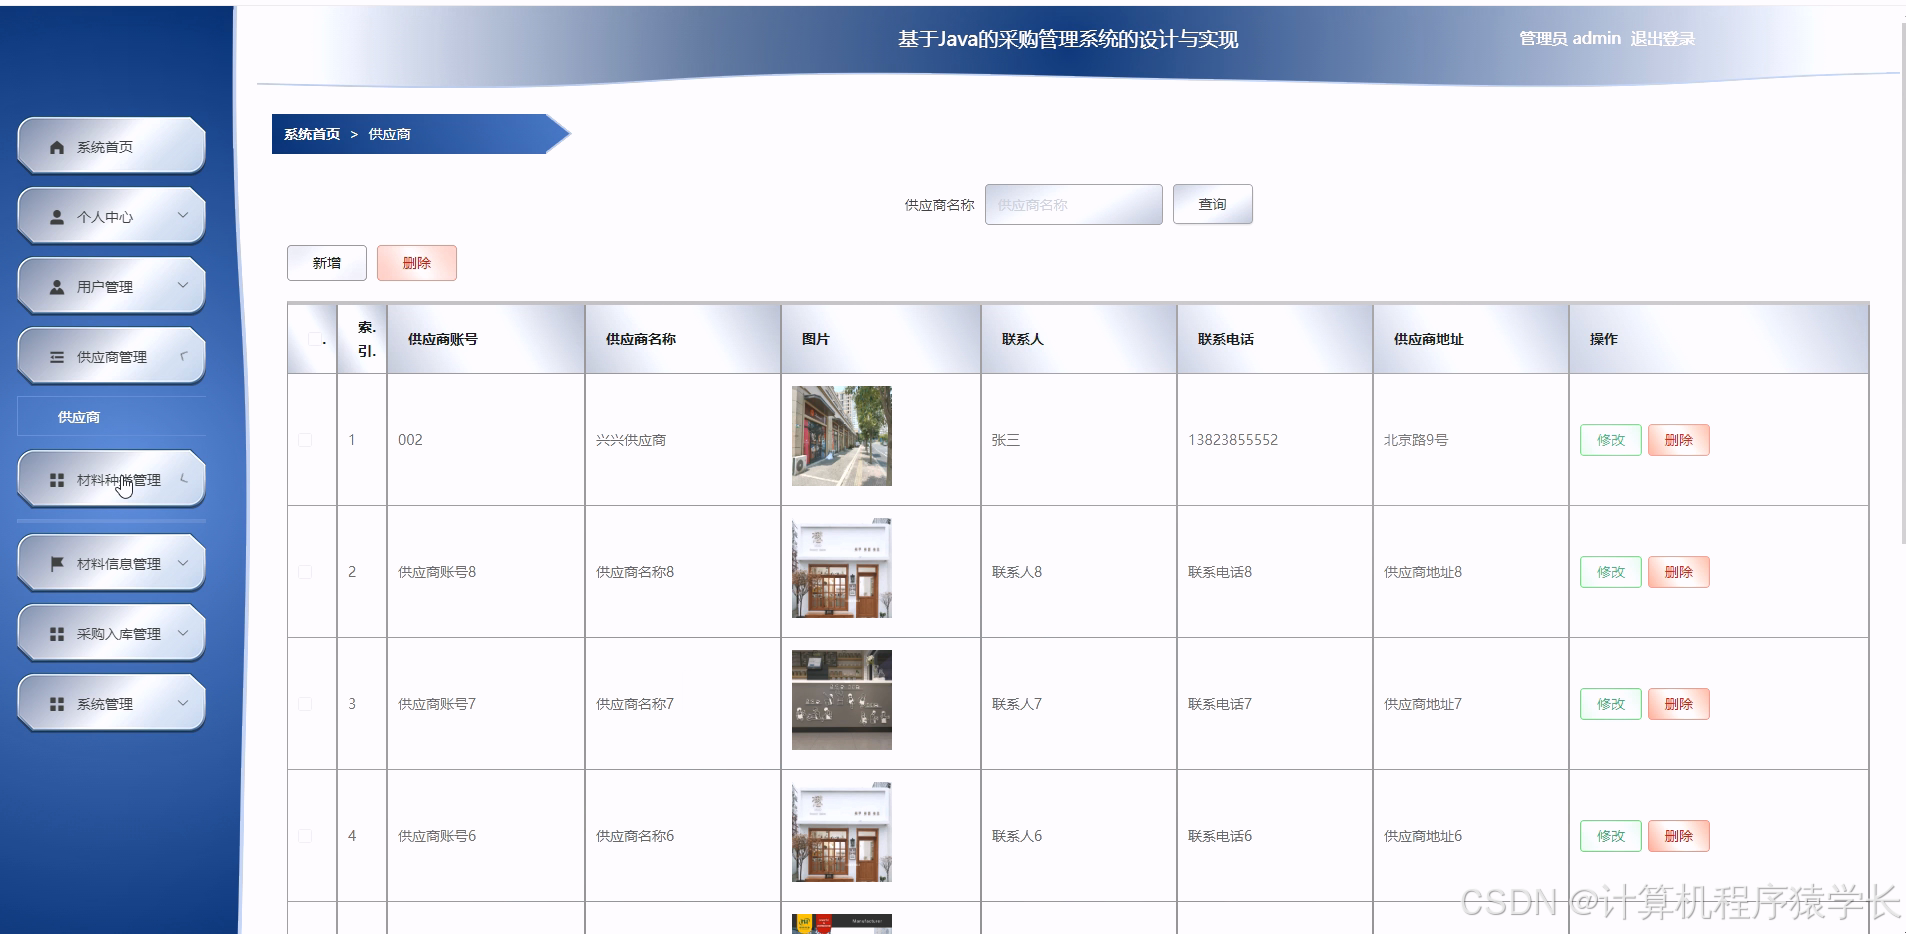
Task: Click 系统首页 in the breadcrumb
Action: pos(311,133)
